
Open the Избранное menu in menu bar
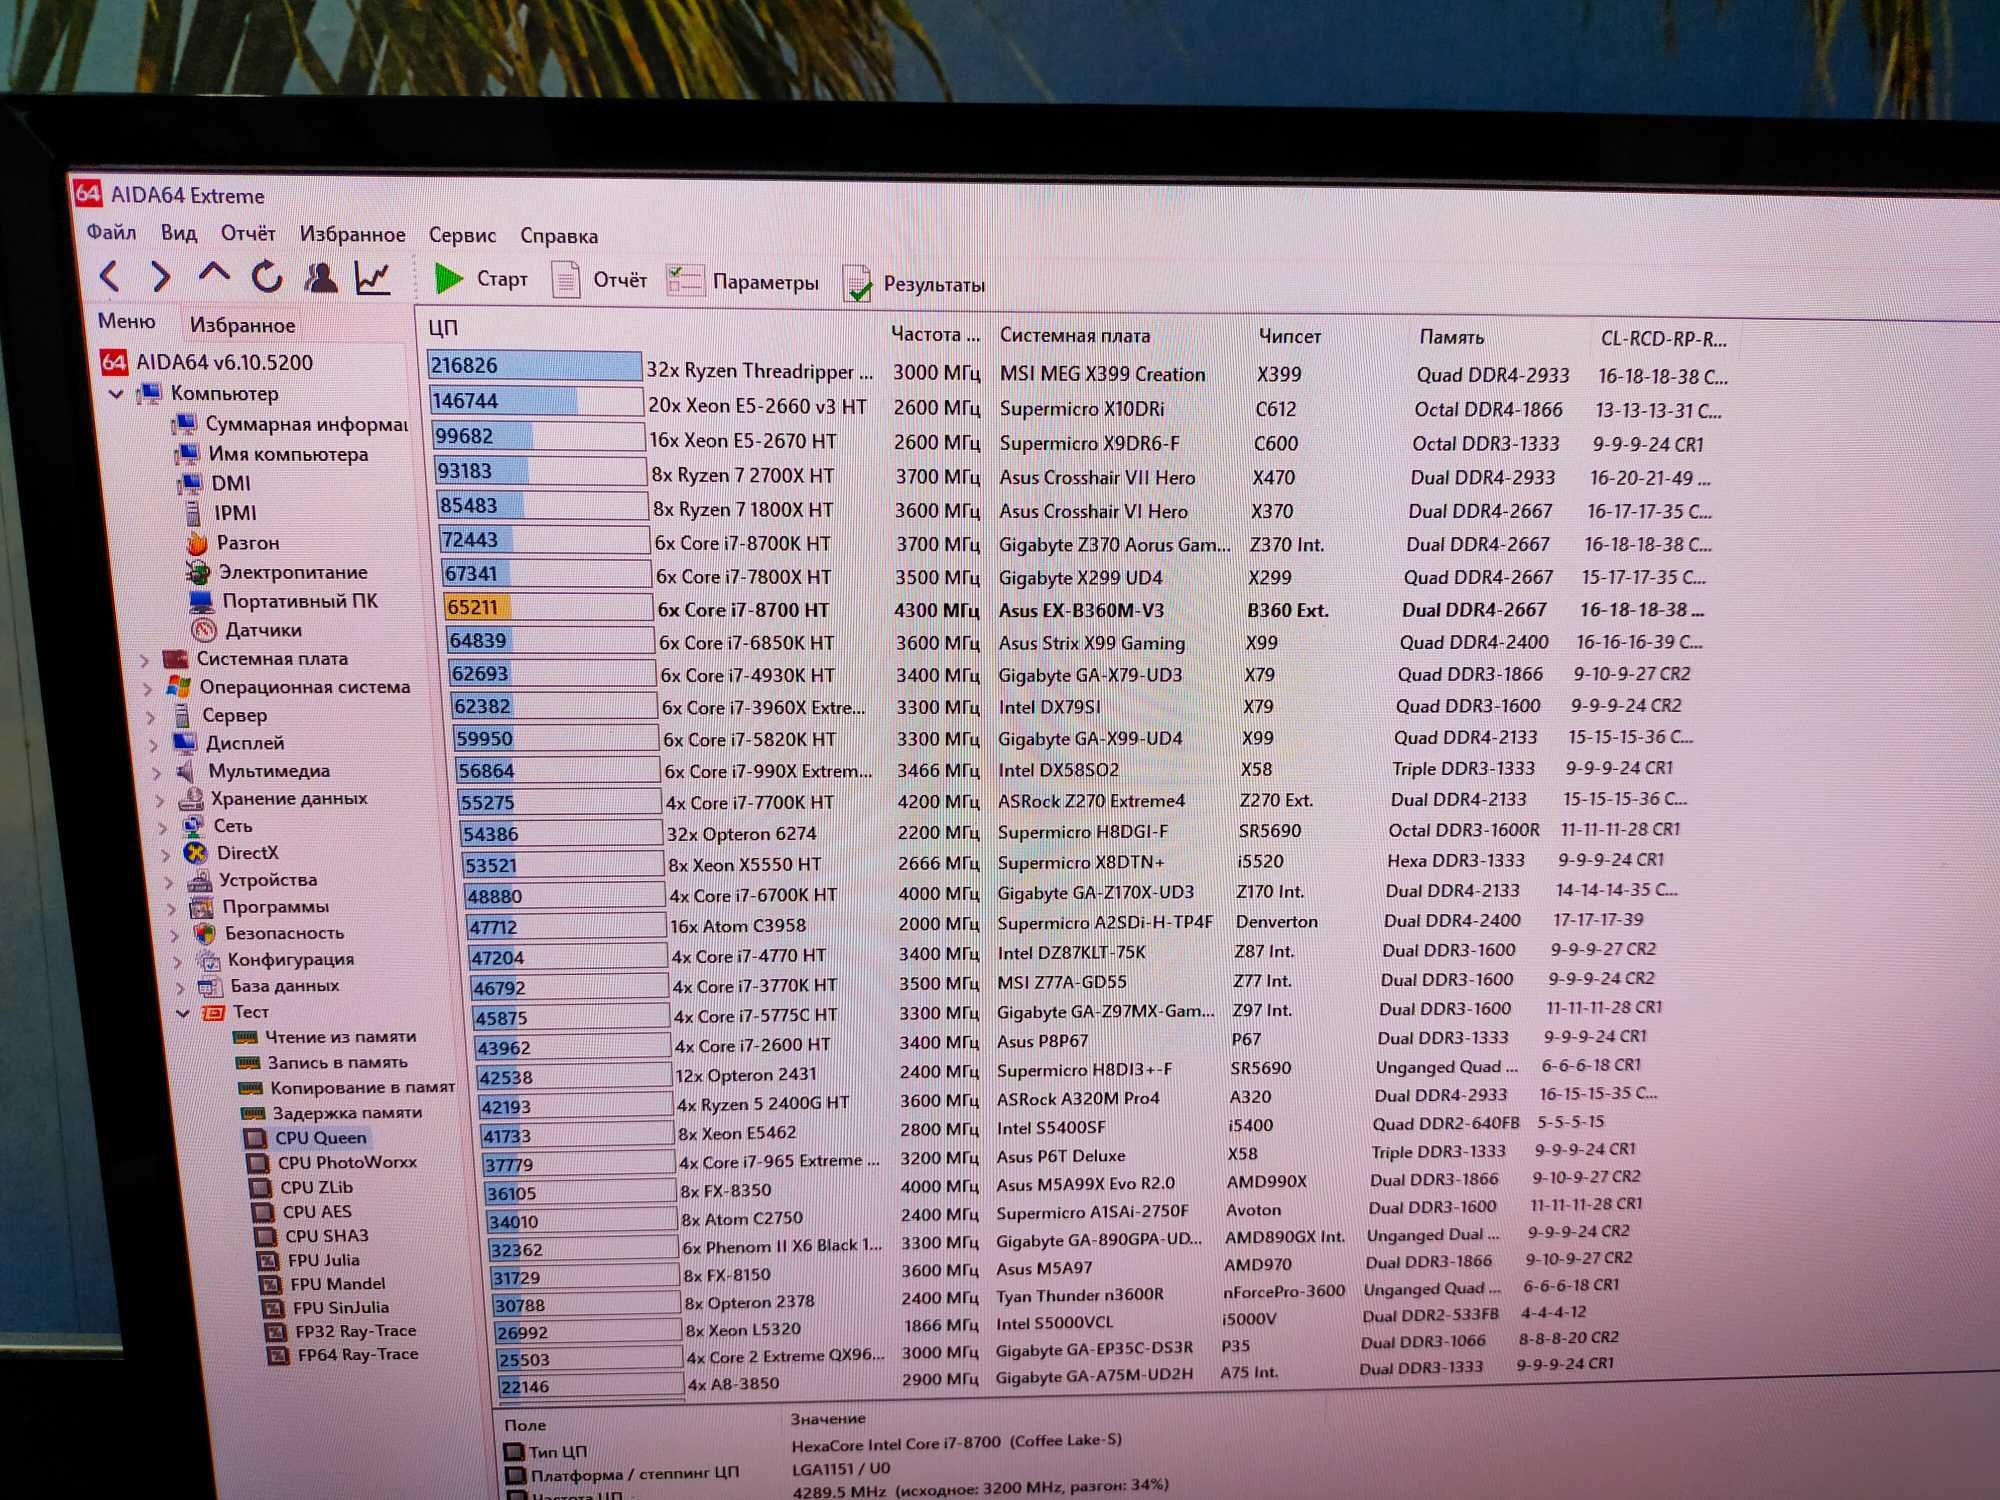tap(352, 235)
